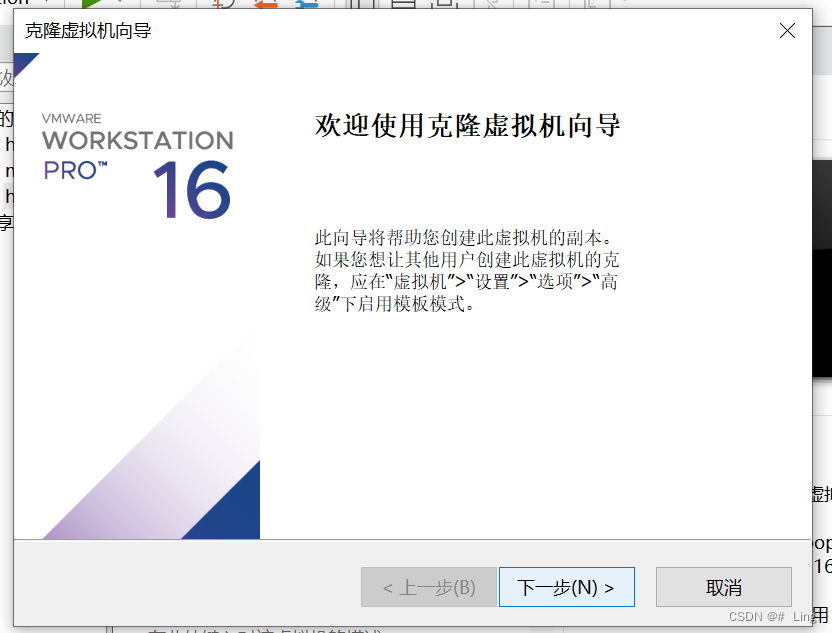Click the VMware Workstation Pro 16 logo

click(137, 166)
